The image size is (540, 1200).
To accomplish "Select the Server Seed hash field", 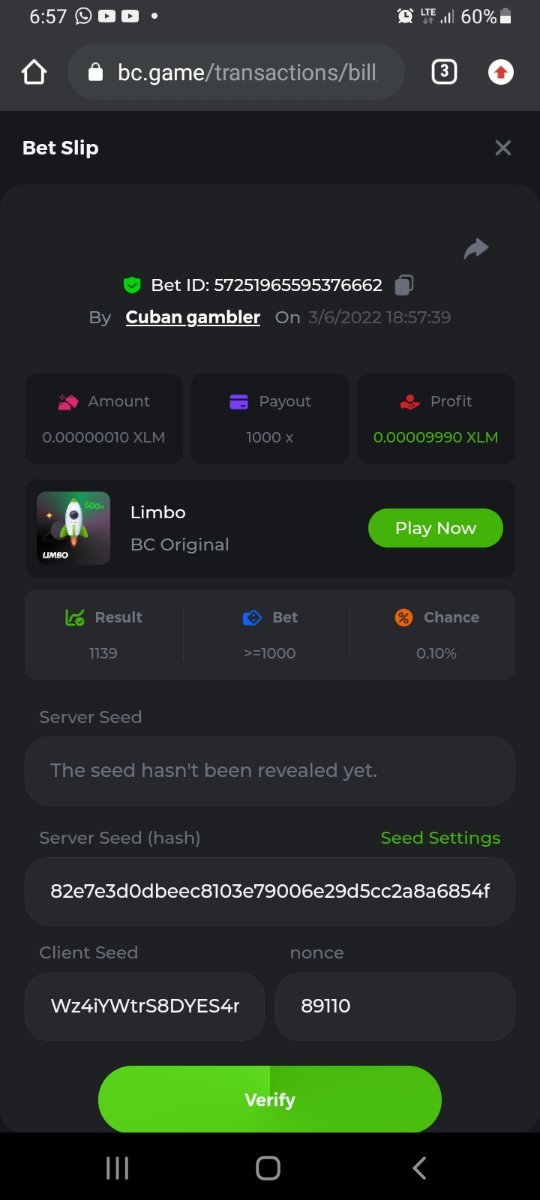I will 270,891.
